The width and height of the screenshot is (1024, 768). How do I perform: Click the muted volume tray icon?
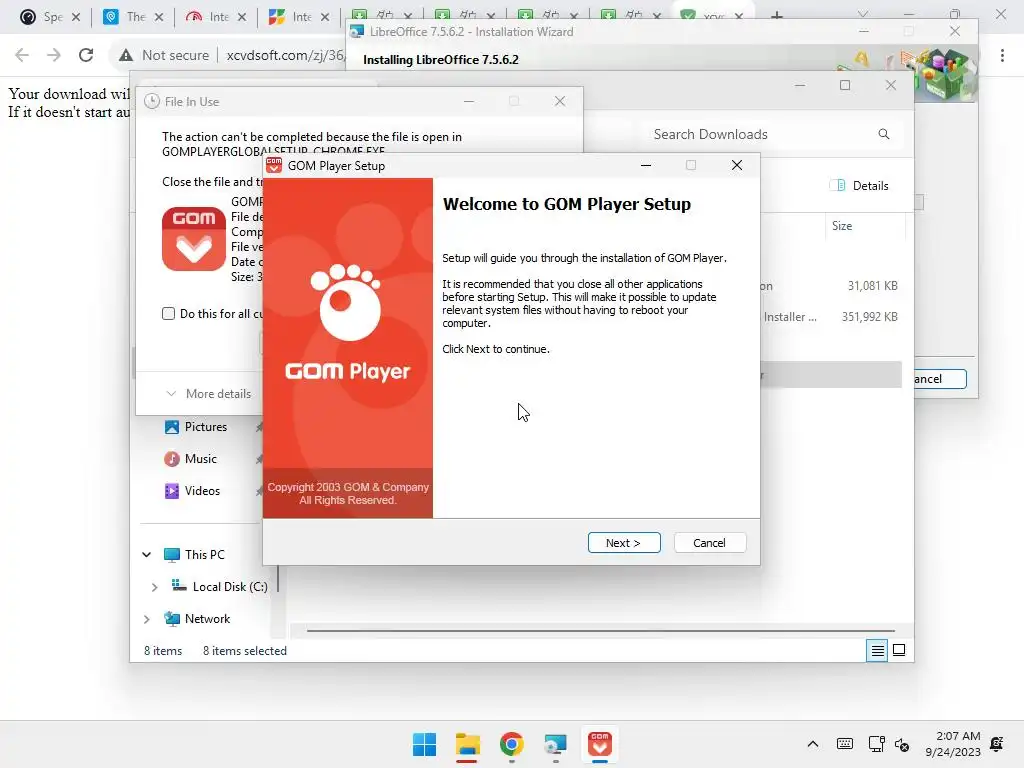coord(902,744)
